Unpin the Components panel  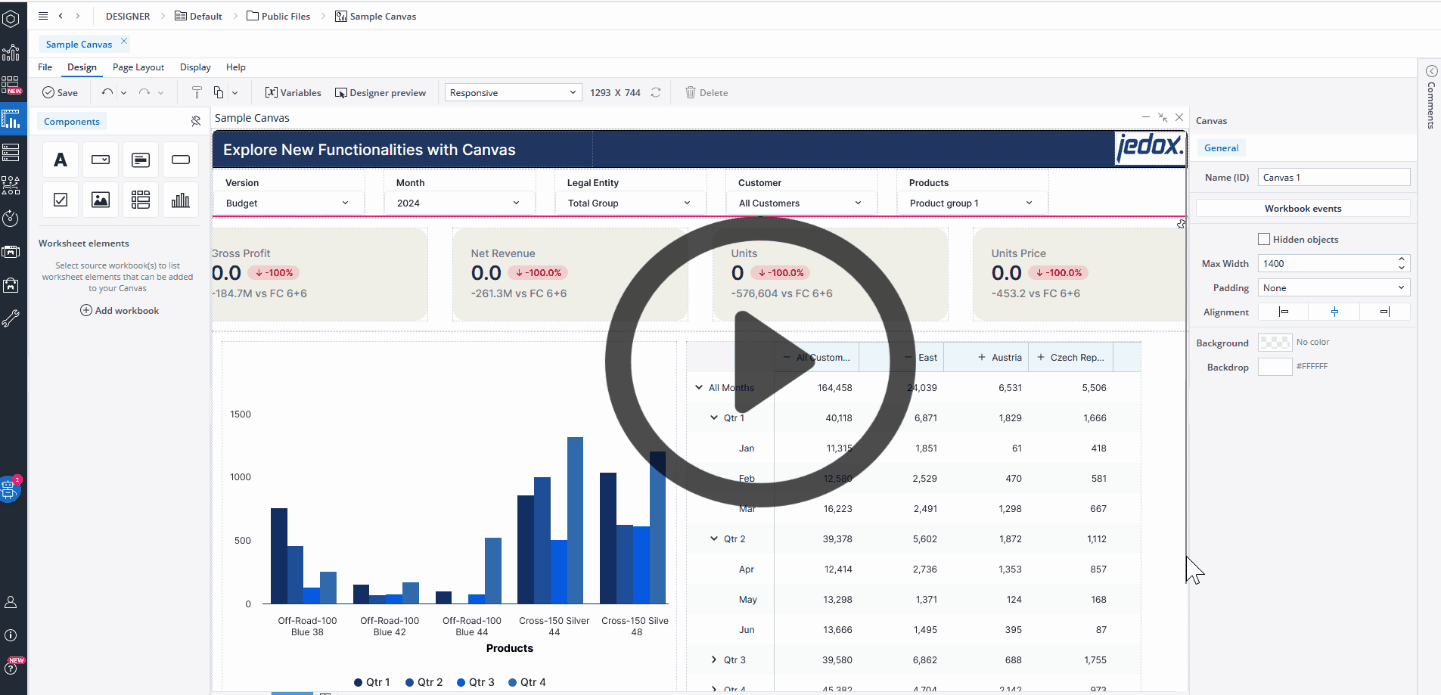point(196,121)
